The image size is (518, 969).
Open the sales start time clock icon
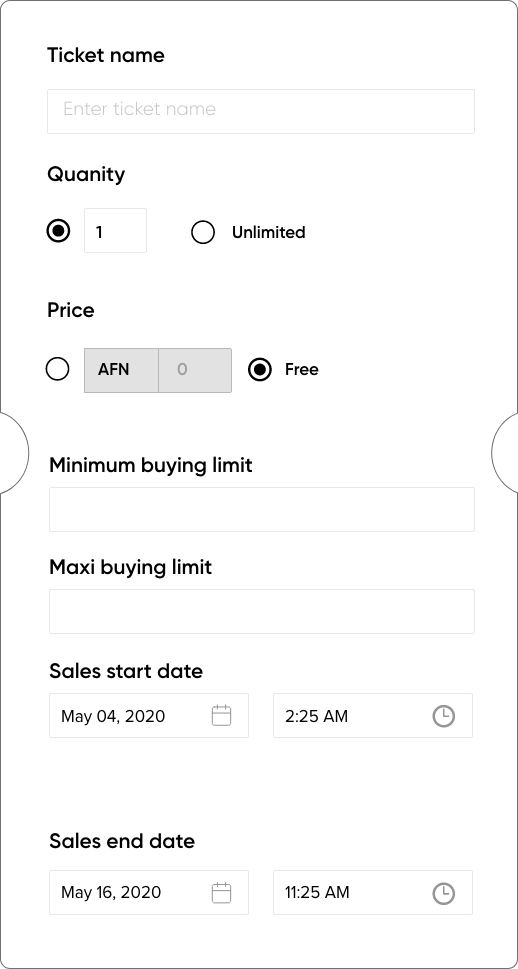443,716
